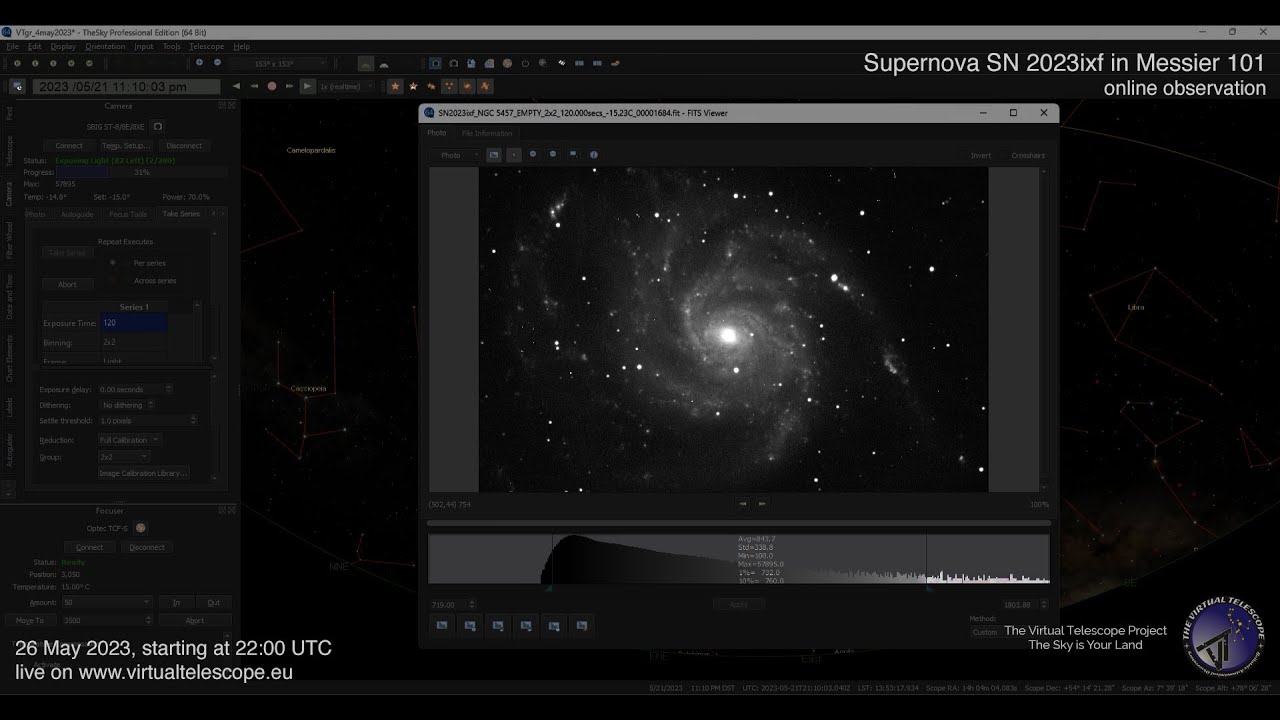
Task: Click the play forward time flow button
Action: coord(308,86)
